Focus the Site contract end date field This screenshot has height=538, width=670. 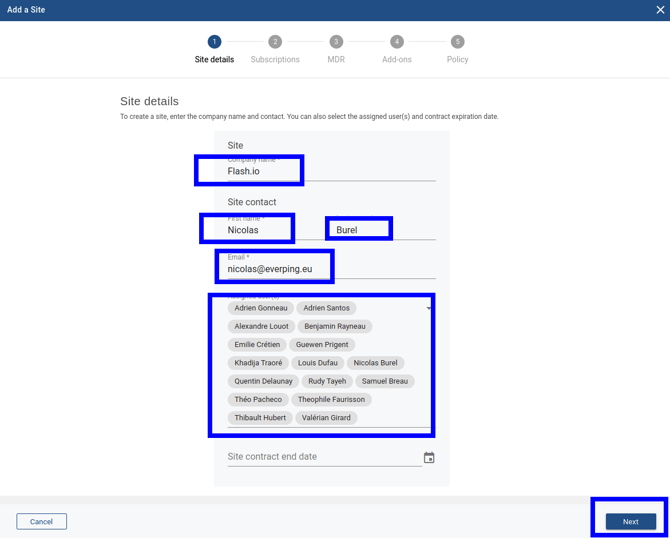[325, 457]
